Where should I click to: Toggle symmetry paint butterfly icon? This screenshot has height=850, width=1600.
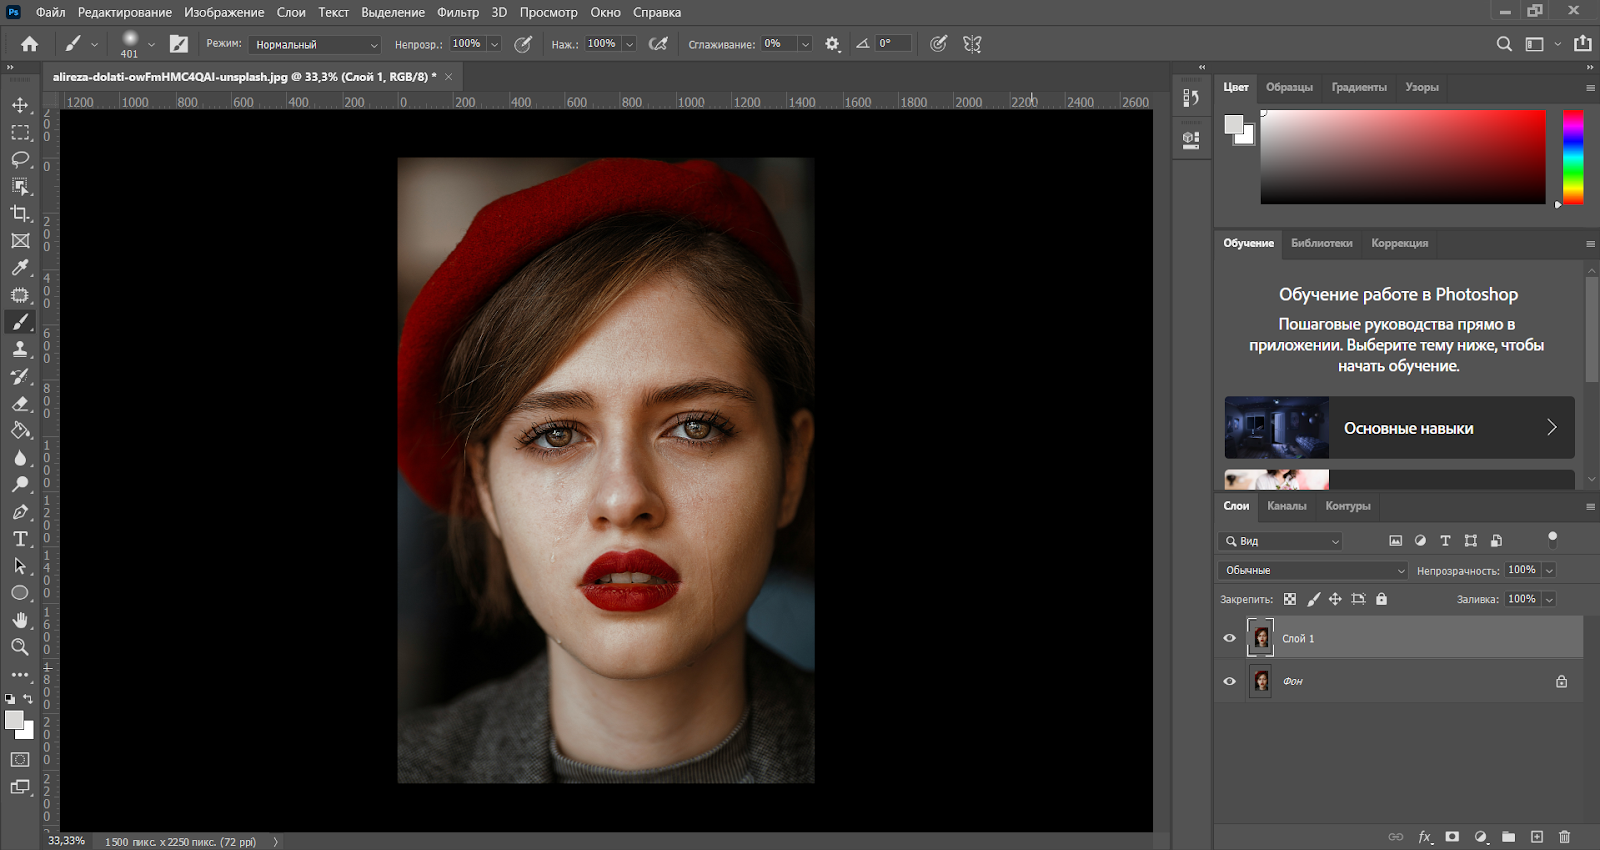[x=972, y=44]
